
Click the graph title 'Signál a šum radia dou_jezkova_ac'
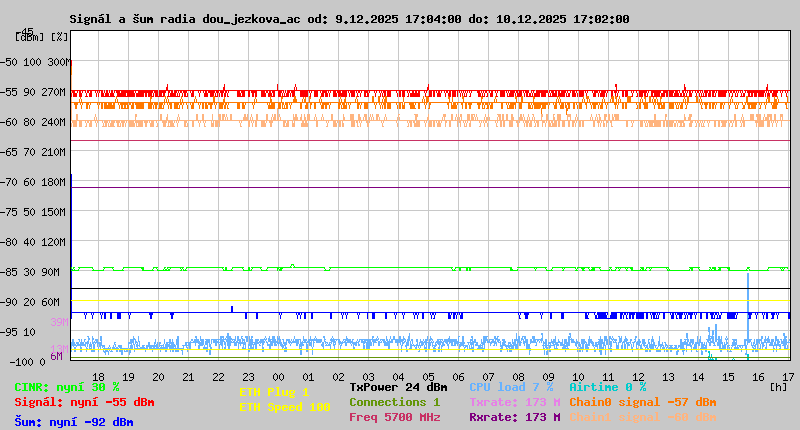(x=185, y=19)
